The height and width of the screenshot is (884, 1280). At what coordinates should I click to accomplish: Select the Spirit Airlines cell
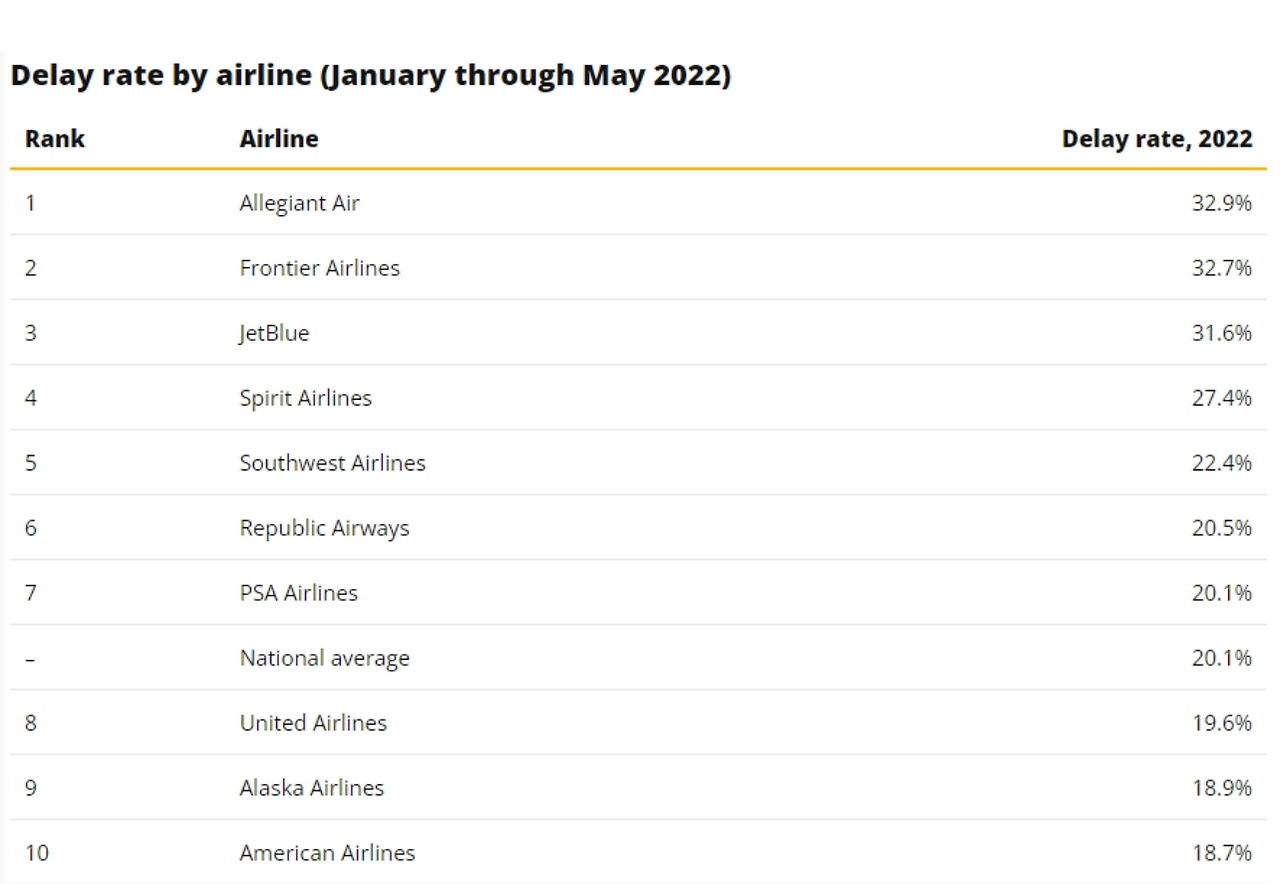pos(305,398)
